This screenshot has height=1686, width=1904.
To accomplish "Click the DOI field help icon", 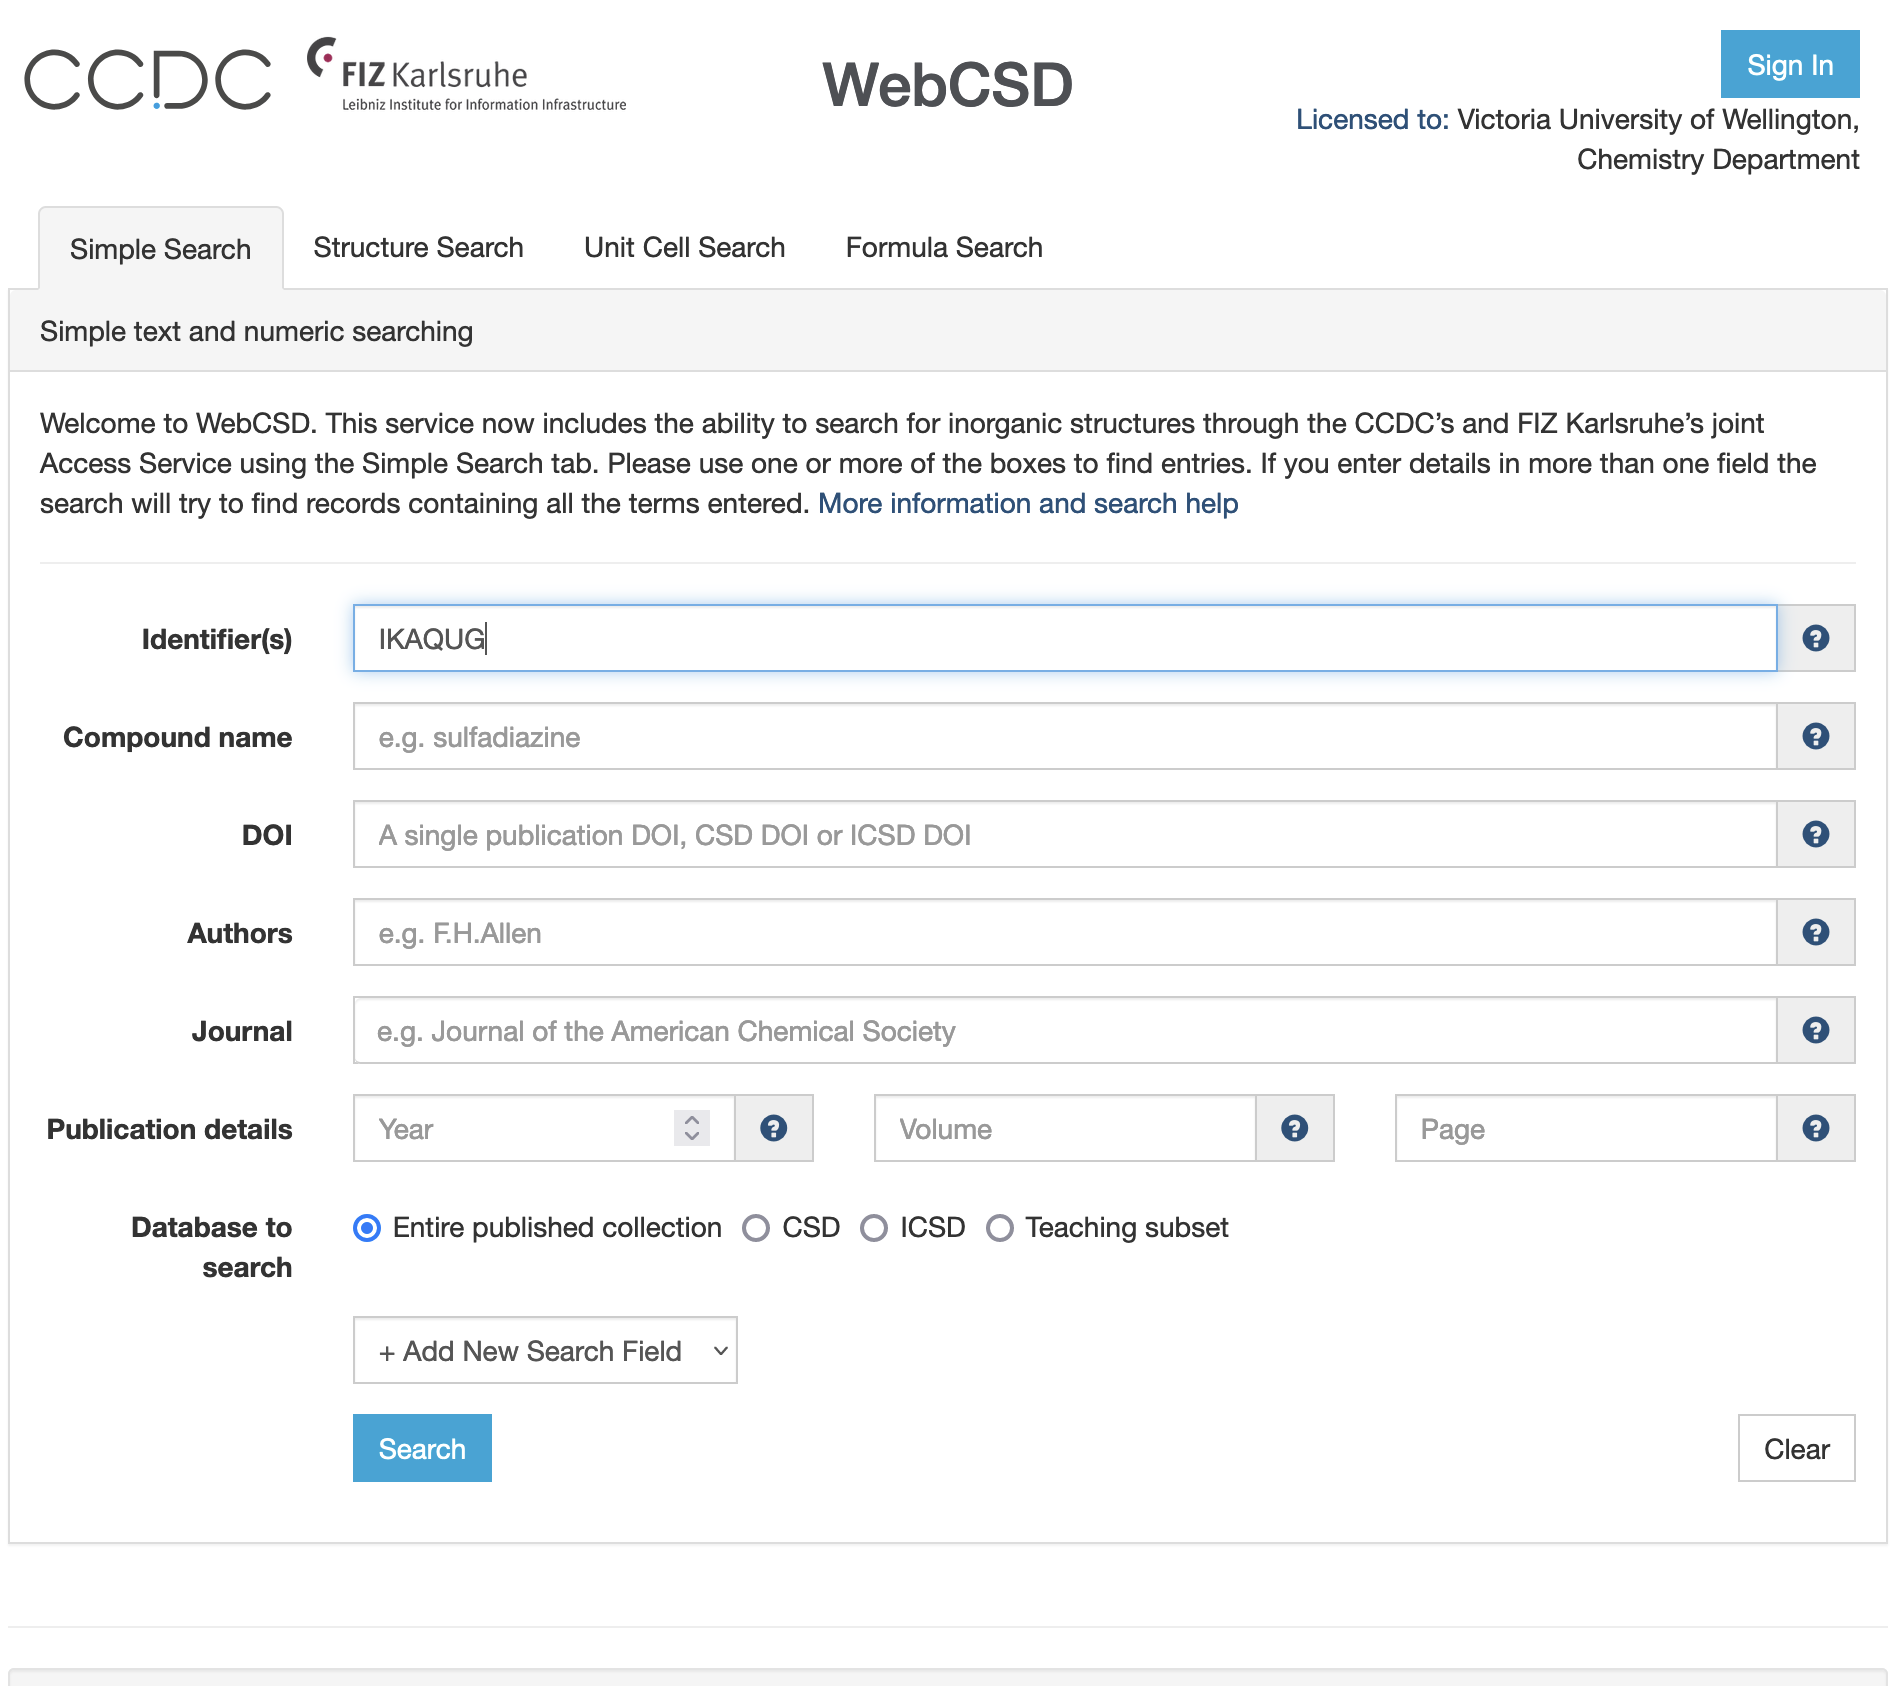I will coord(1815,834).
